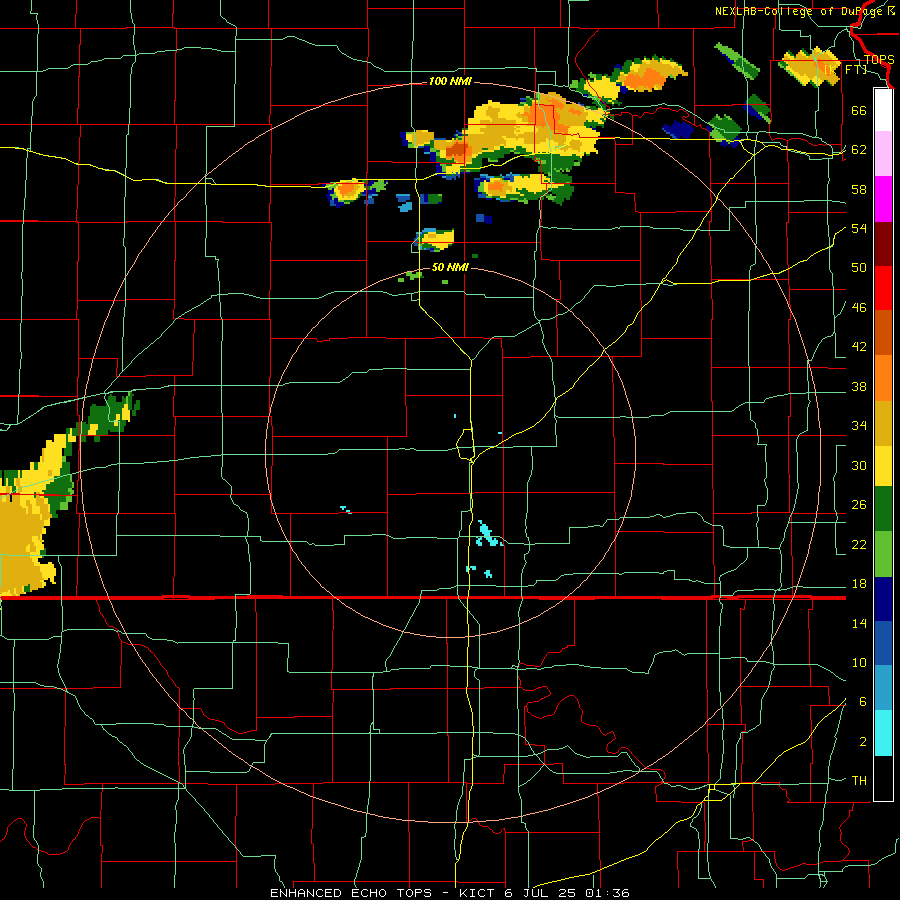Click the bright red legend swatch
This screenshot has width=900, height=900.
click(883, 288)
